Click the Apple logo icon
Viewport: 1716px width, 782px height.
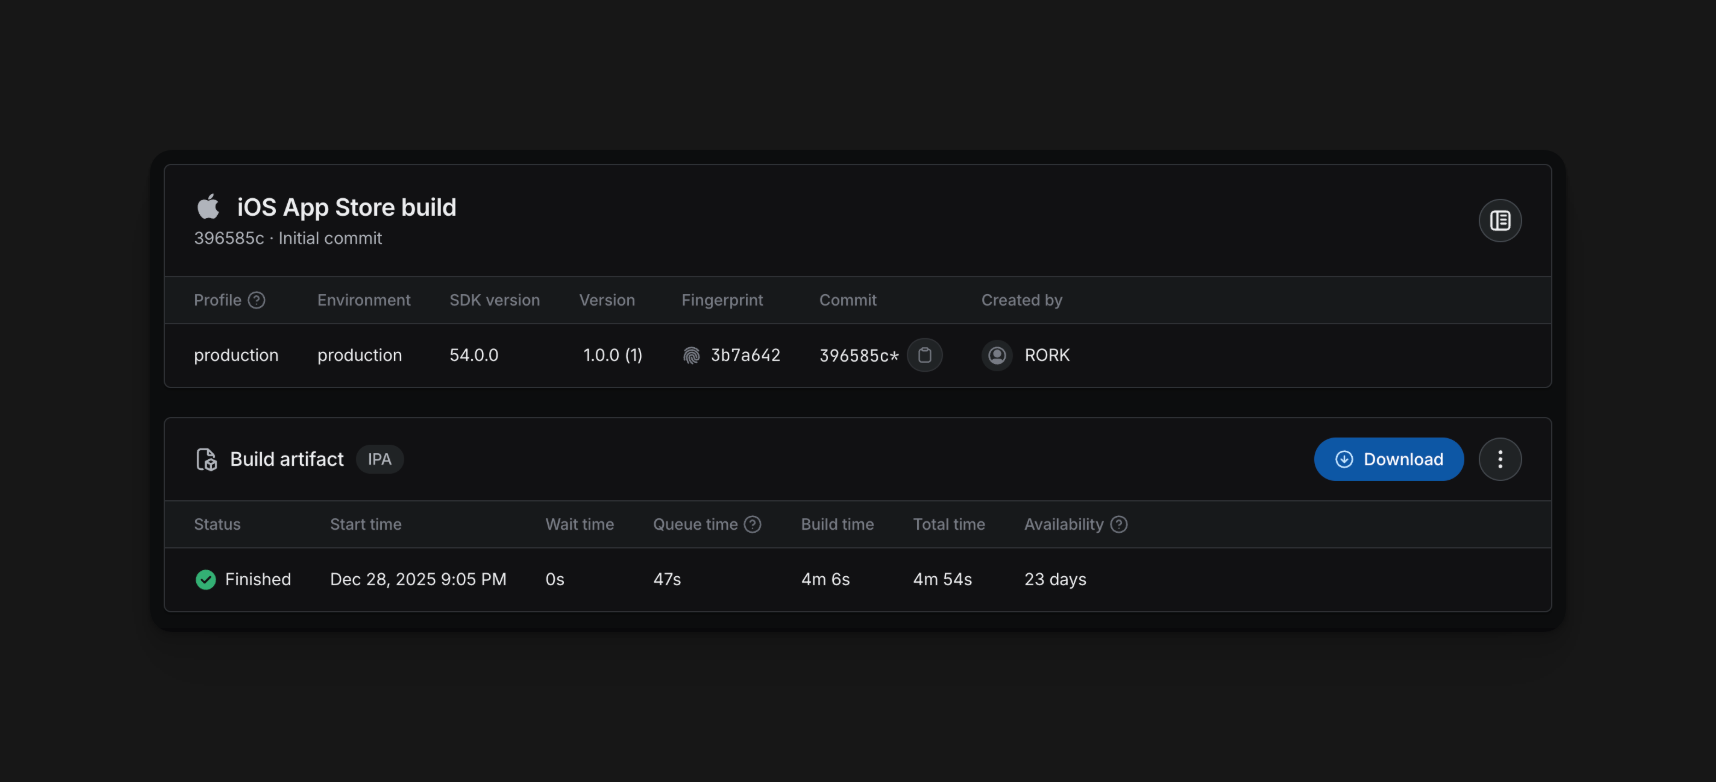[208, 207]
